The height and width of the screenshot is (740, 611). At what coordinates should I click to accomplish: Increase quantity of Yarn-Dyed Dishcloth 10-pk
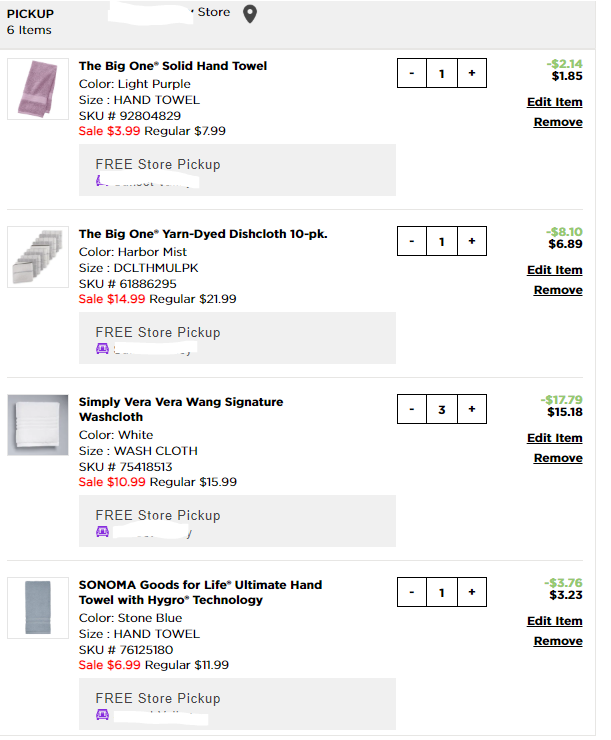click(x=472, y=241)
